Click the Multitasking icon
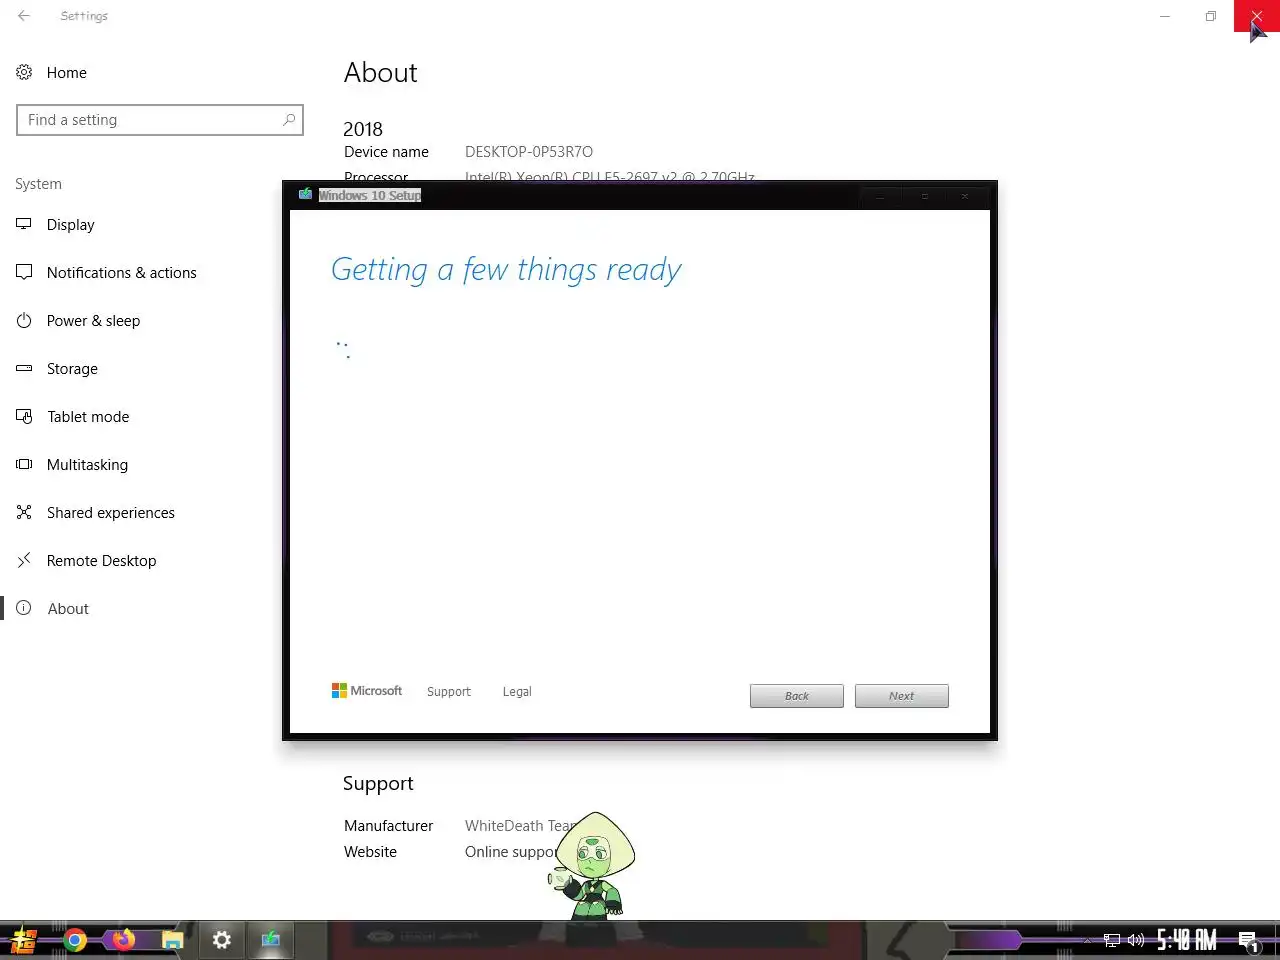 [x=24, y=464]
